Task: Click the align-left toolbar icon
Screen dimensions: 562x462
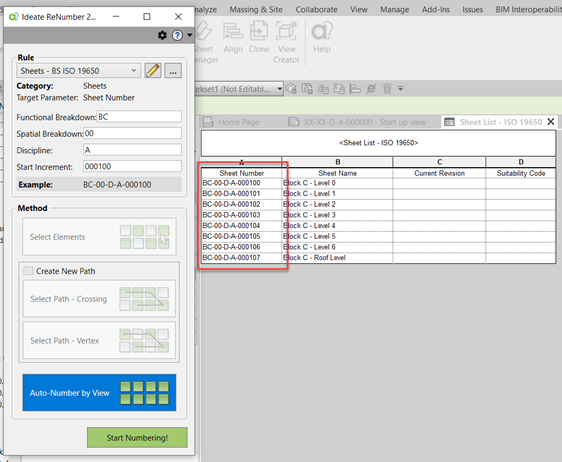Action: click(355, 89)
